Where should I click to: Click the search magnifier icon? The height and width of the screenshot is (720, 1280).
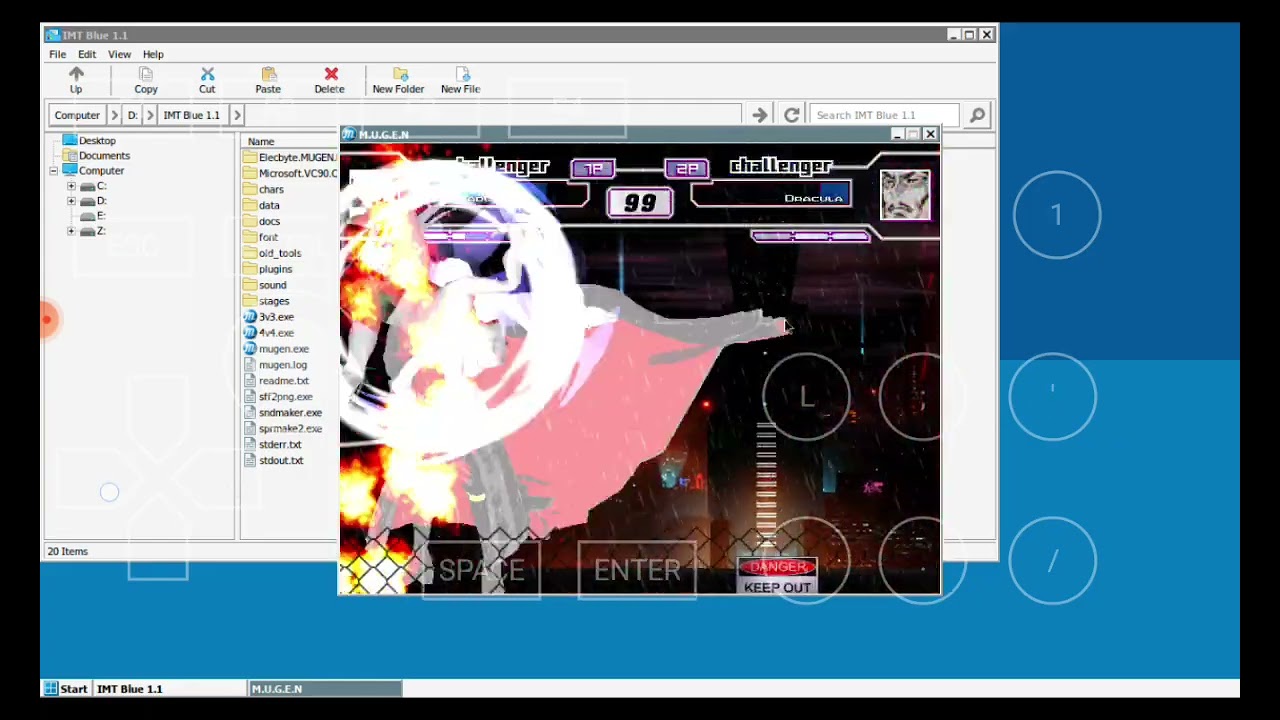[x=977, y=115]
